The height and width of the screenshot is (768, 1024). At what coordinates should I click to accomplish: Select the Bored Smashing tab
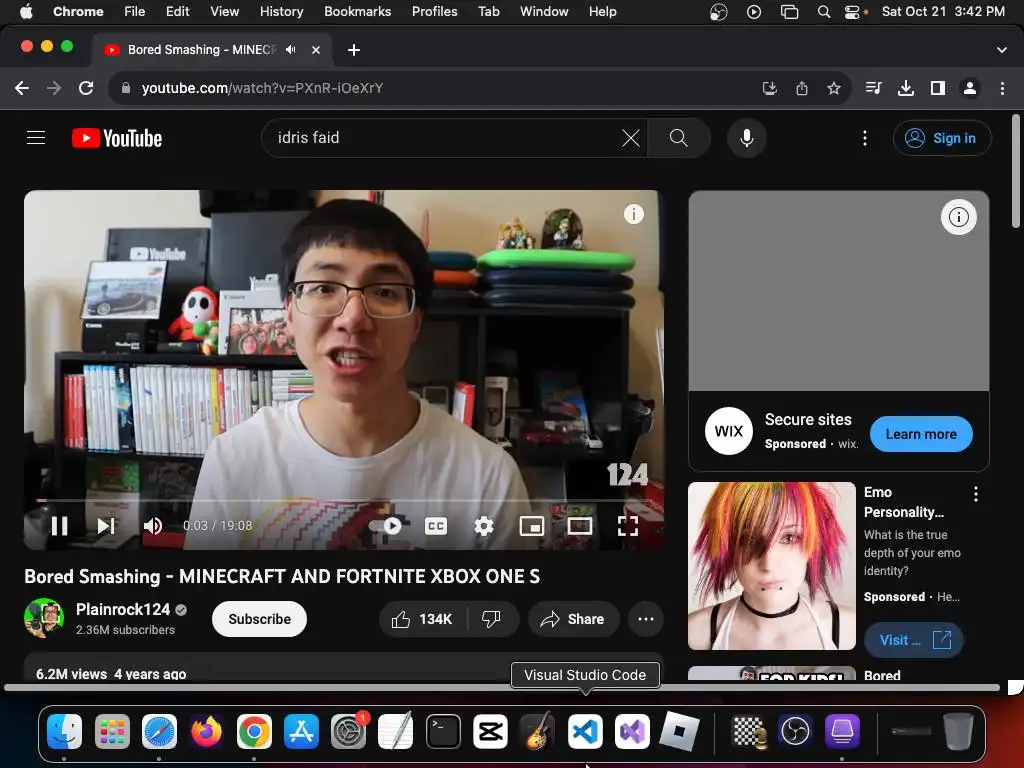click(x=212, y=50)
